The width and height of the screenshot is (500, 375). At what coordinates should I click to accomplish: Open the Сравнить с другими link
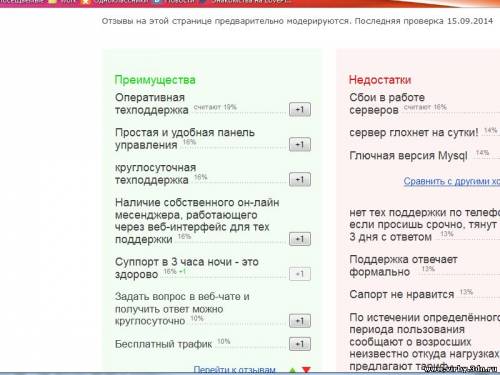(x=452, y=181)
